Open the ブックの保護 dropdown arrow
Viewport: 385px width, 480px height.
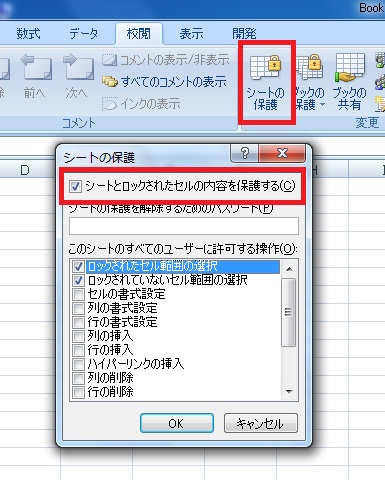point(322,105)
